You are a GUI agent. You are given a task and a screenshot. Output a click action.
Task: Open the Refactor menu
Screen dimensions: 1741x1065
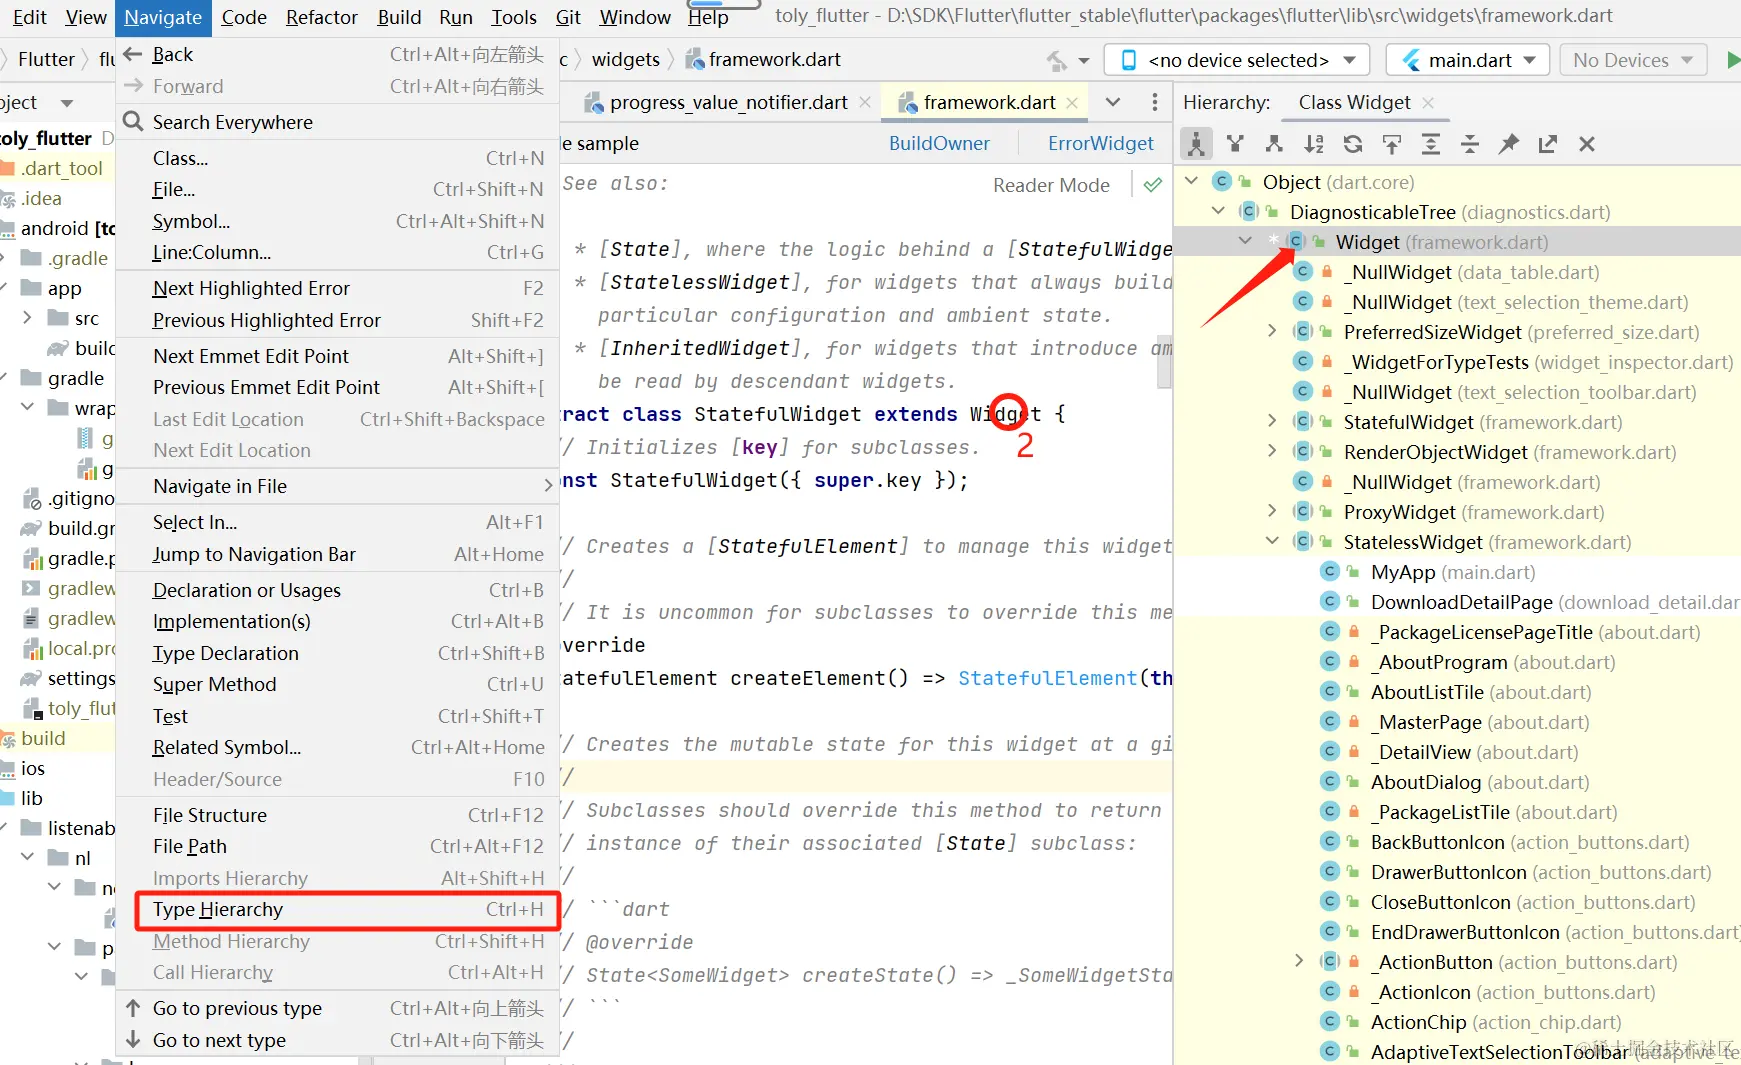321,17
